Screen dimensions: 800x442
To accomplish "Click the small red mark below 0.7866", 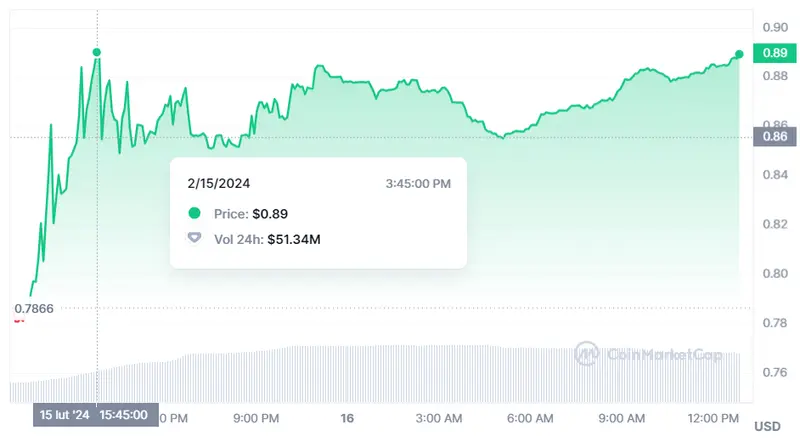I will point(17,320).
